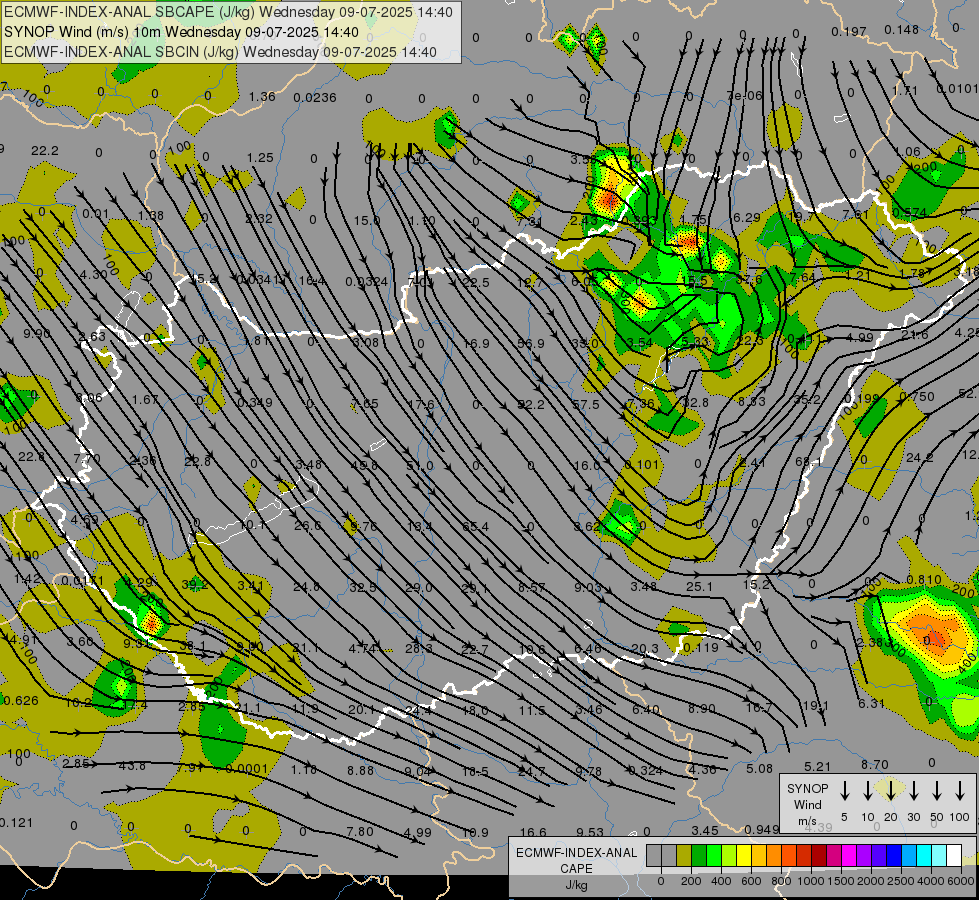The image size is (979, 900).
Task: Click the 6000 tick label in CAPE legend
Action: (961, 881)
